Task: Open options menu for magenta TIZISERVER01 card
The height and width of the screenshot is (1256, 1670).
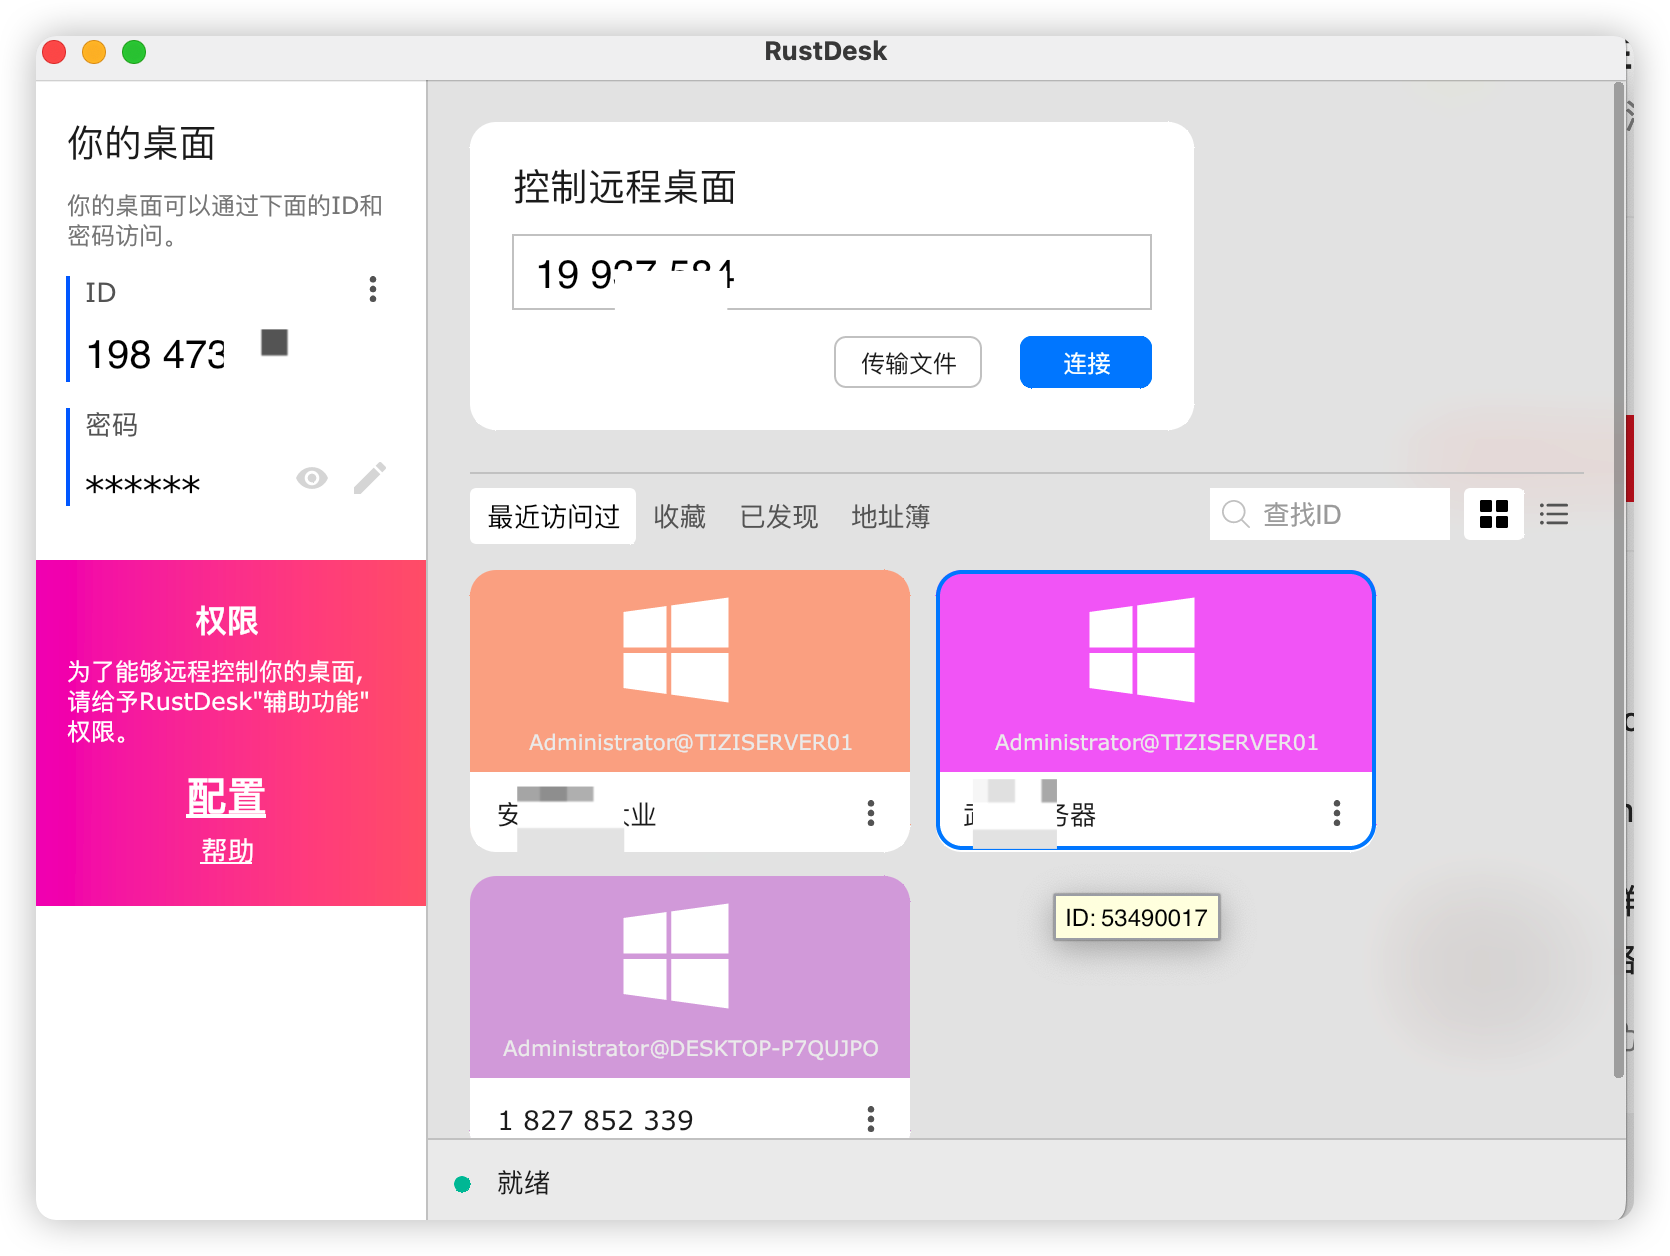Action: coord(1336,813)
